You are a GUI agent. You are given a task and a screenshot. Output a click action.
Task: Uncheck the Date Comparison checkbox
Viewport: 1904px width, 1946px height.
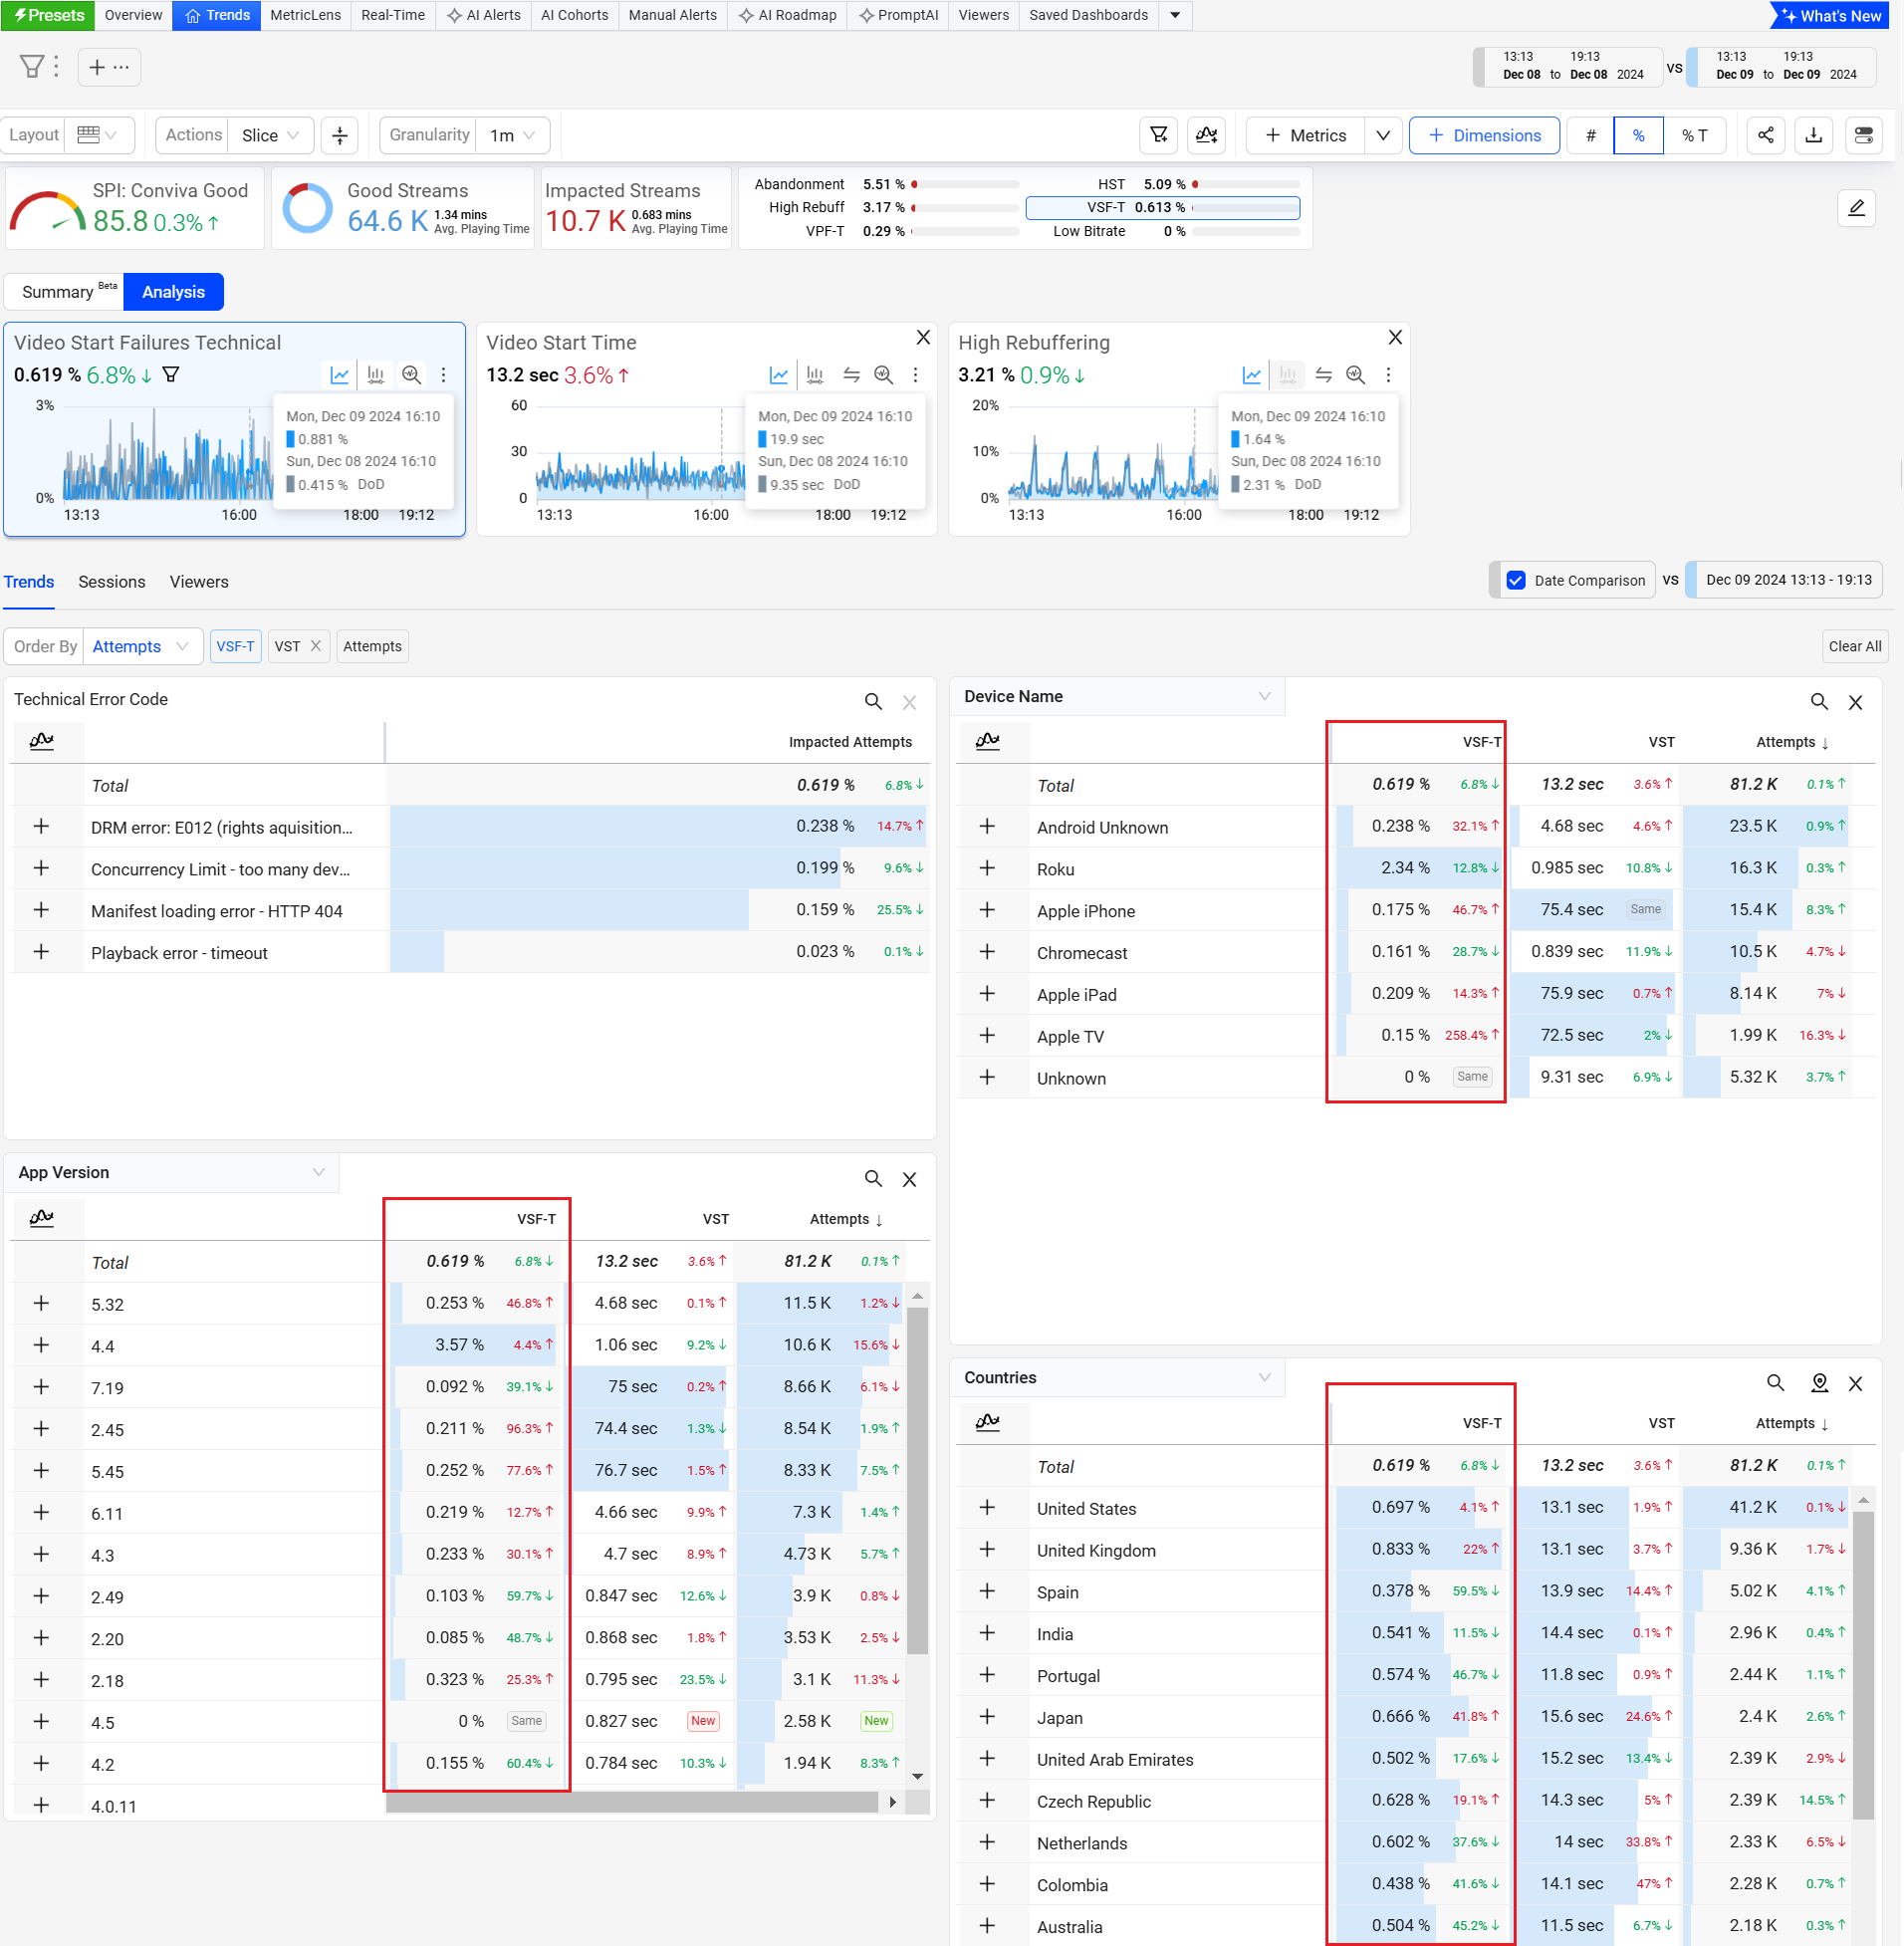(x=1516, y=580)
